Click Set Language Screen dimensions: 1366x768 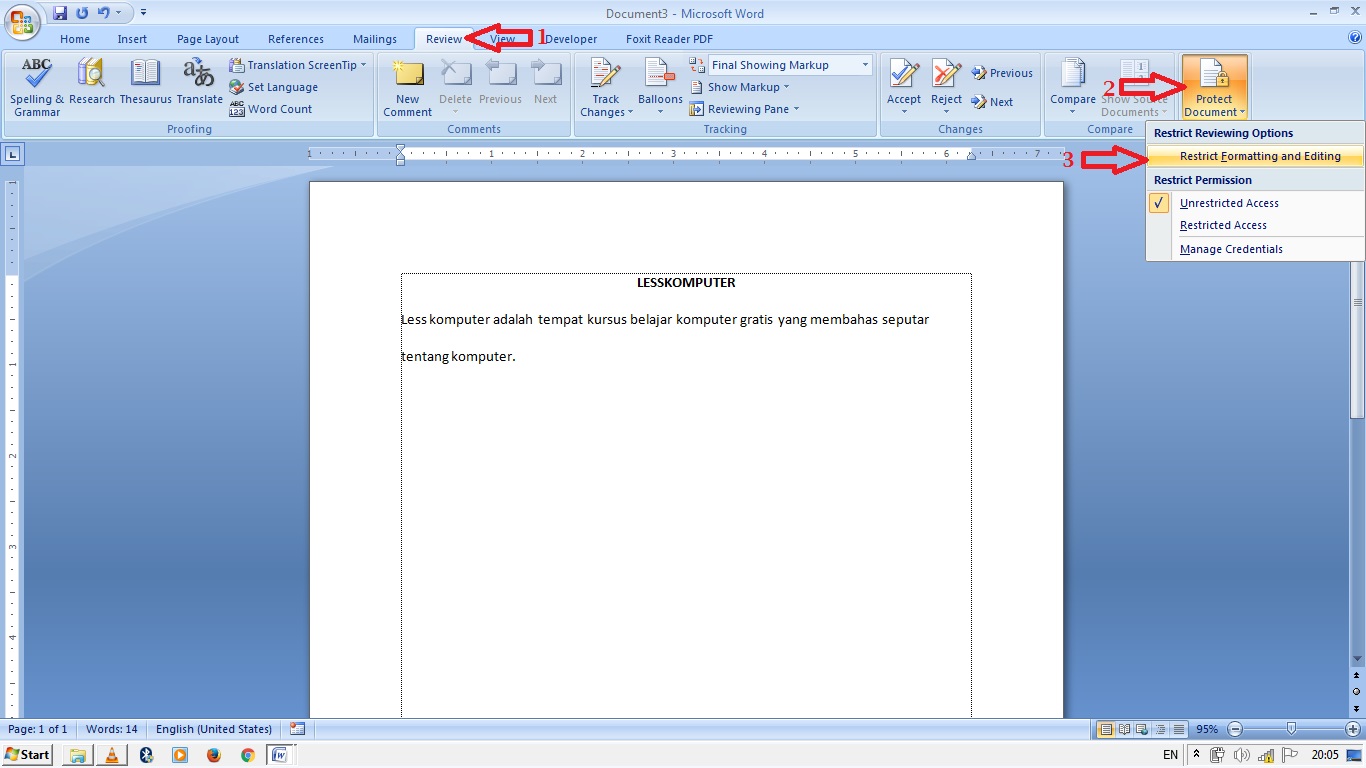pos(273,87)
